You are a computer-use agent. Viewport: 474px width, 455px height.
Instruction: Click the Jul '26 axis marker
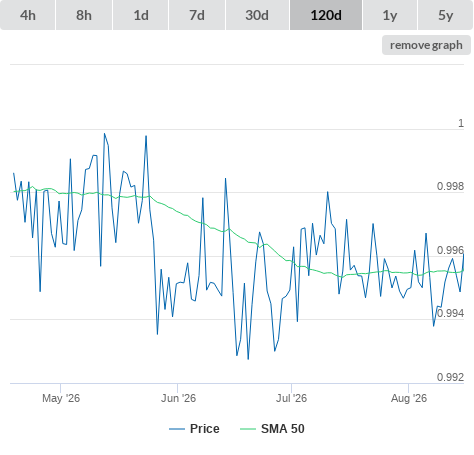[x=291, y=398]
